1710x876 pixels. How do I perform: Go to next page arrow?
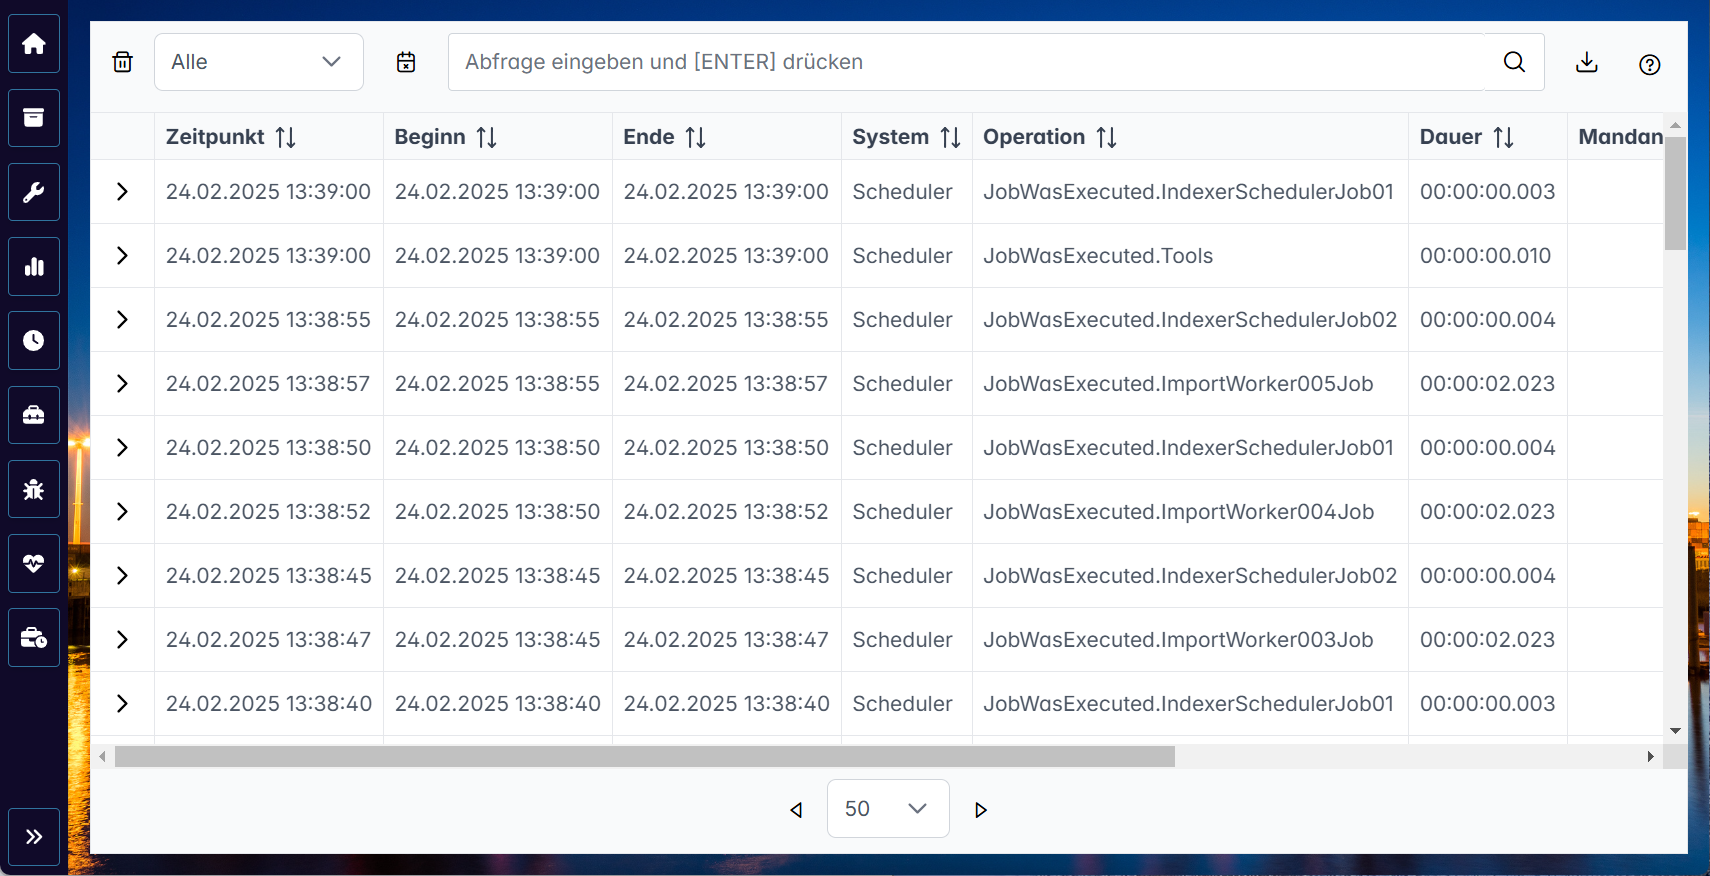[980, 810]
